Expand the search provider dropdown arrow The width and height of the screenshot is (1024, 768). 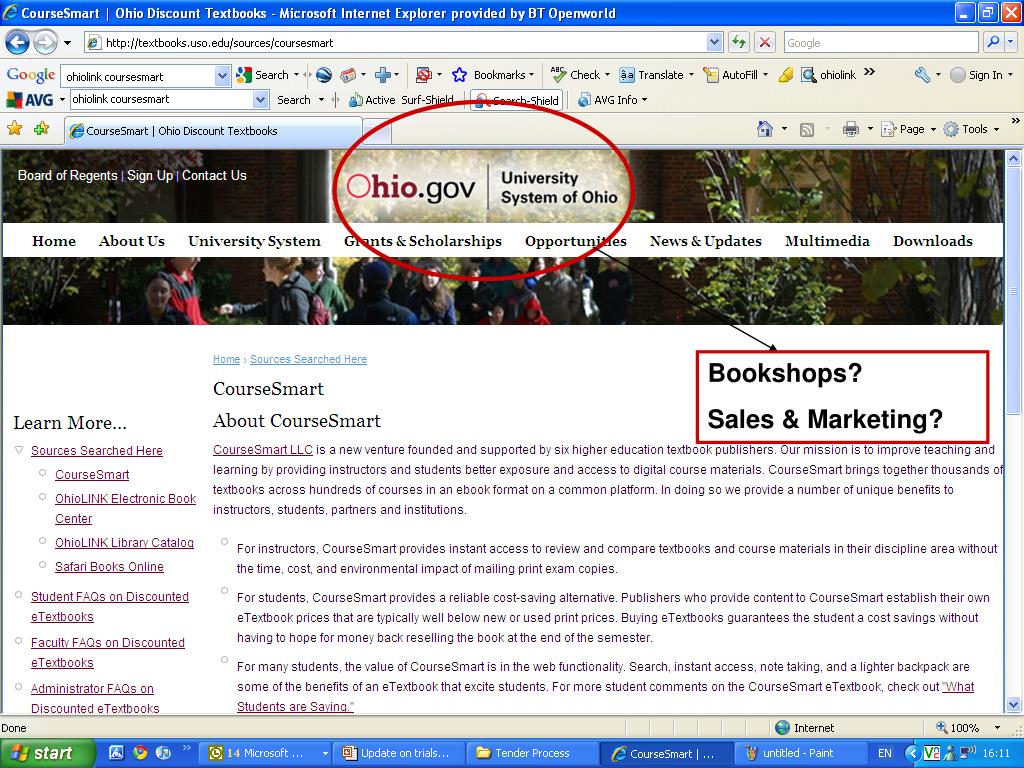[x=1010, y=42]
